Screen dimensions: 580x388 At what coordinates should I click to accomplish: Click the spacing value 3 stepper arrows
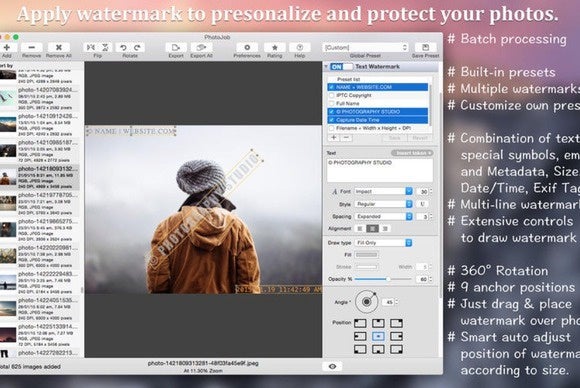[x=431, y=216]
